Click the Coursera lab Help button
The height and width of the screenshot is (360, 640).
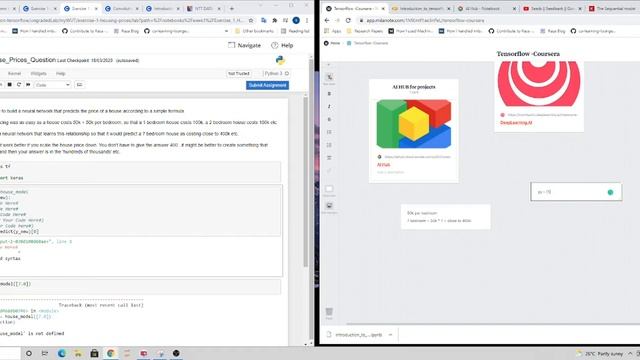(282, 45)
